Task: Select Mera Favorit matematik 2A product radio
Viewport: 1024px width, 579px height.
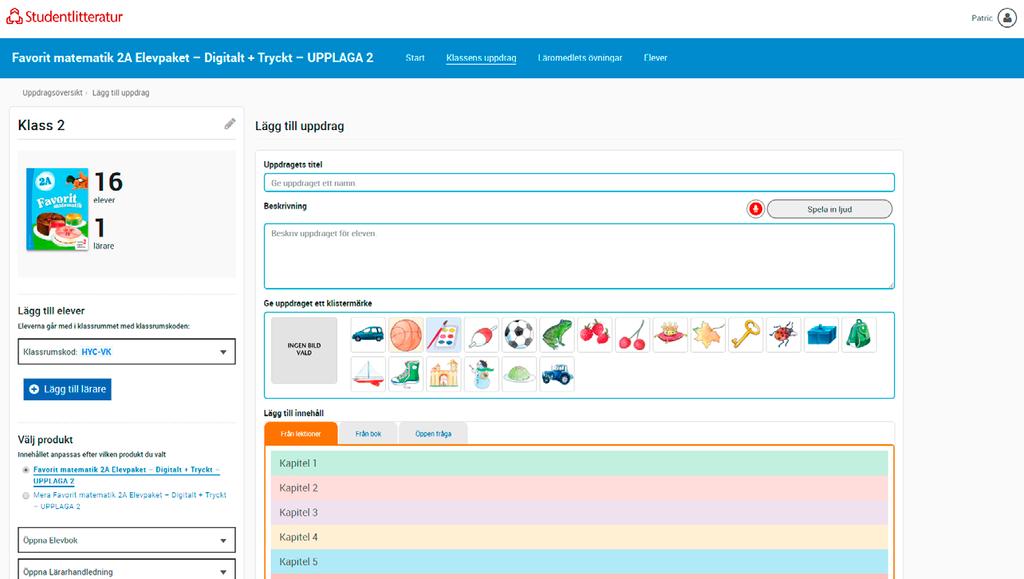Action: pyautogui.click(x=26, y=495)
